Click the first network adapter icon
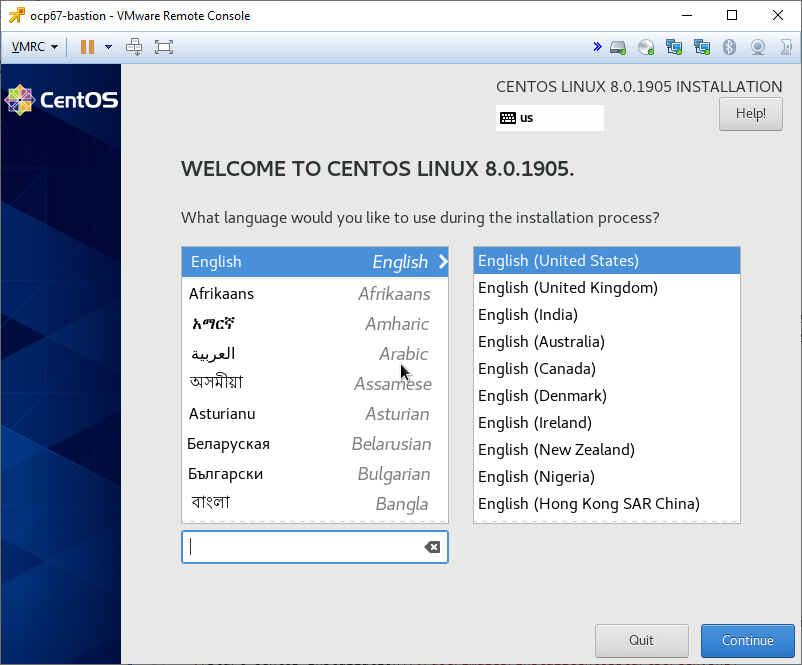The height and width of the screenshot is (665, 802). pyautogui.click(x=674, y=48)
